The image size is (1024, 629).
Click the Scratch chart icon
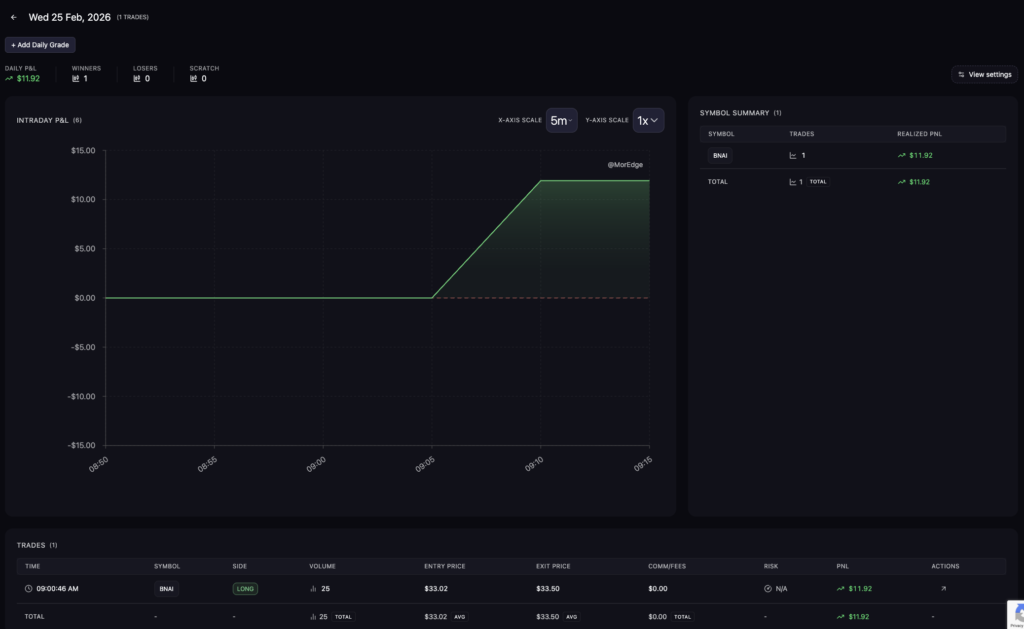point(194,78)
